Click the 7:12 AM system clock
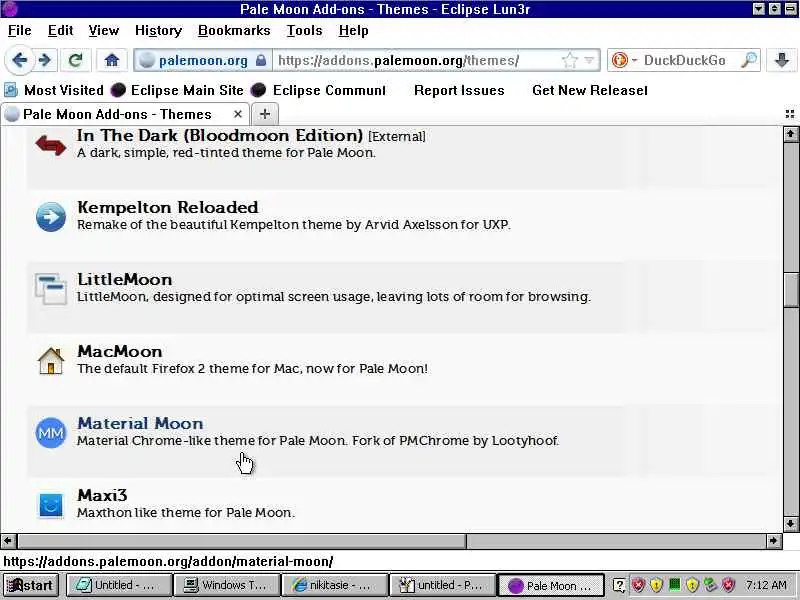The image size is (800, 600). 766,585
